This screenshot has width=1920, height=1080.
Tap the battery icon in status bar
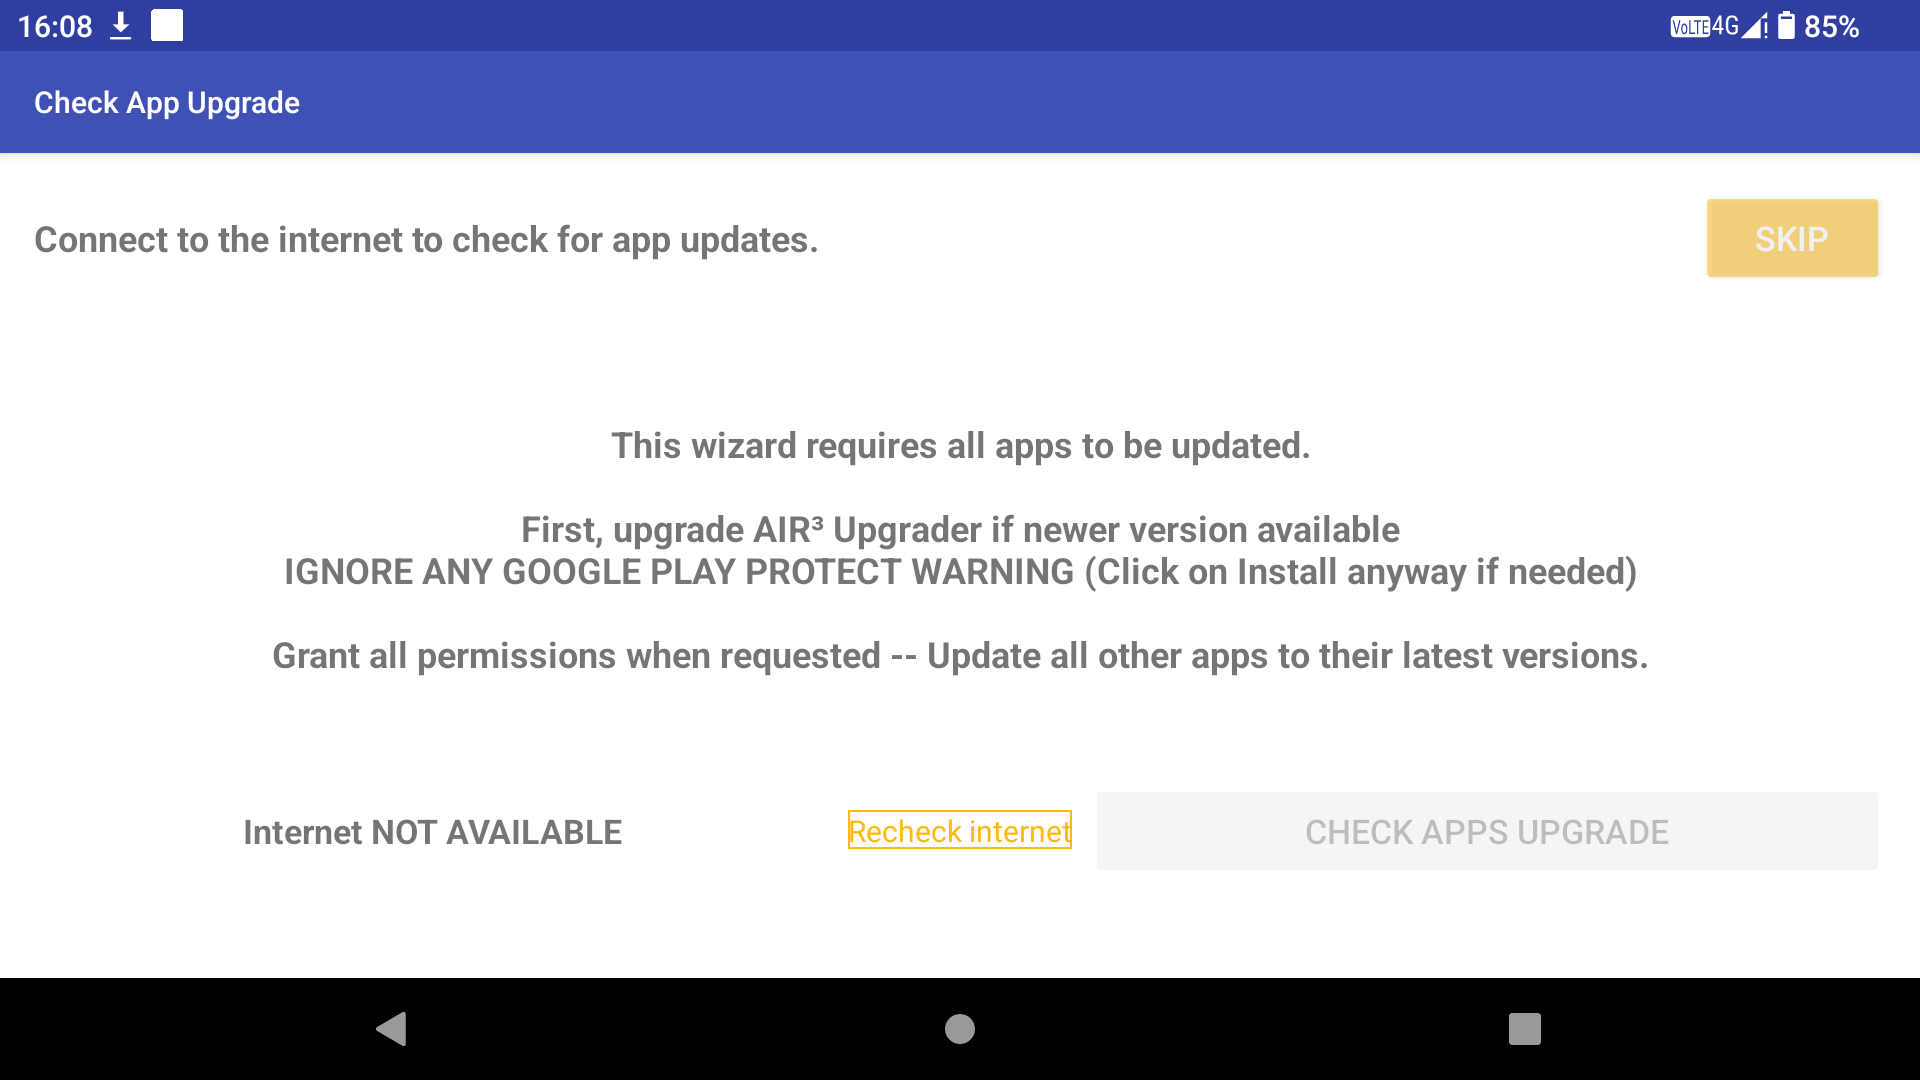1787,26
